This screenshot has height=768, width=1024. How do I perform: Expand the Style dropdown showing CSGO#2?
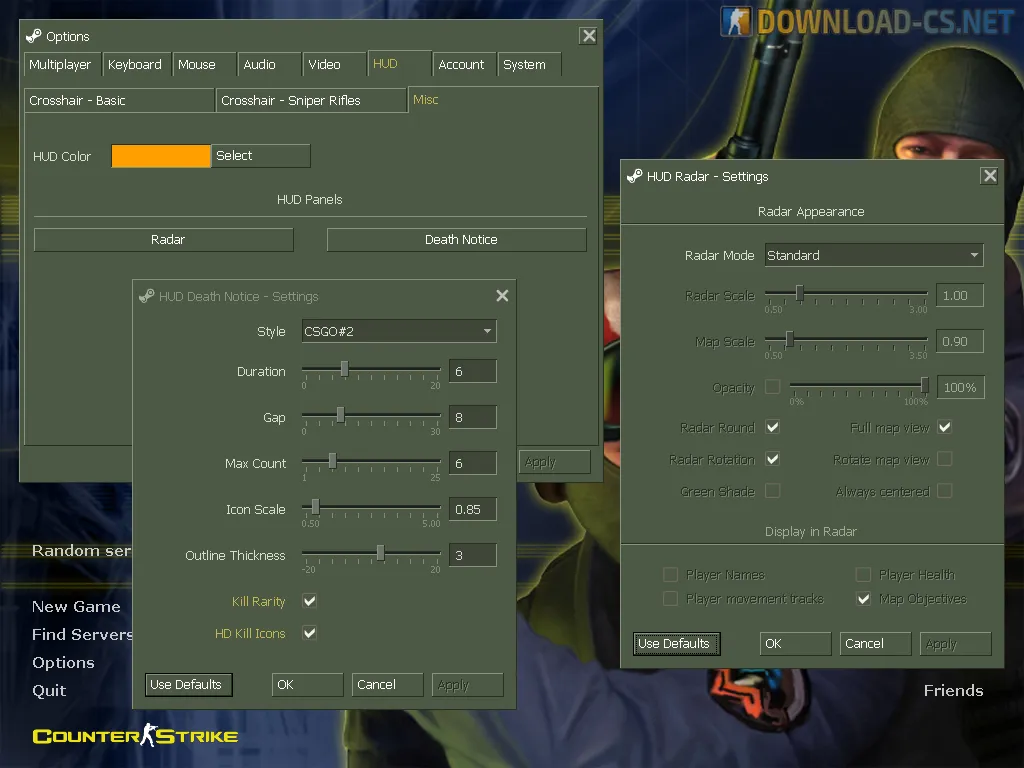(399, 331)
